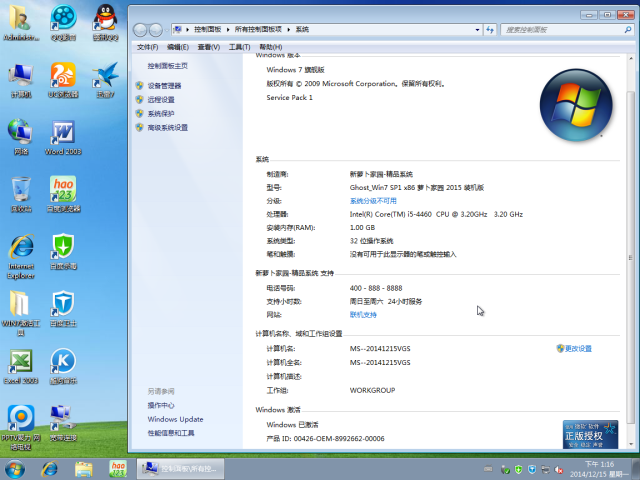
Task: Open 操作中心 (Action Center) link
Action: click(x=161, y=405)
